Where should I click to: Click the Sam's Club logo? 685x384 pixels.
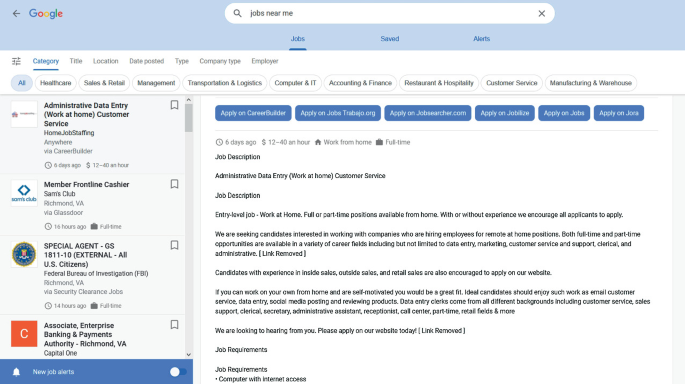pyautogui.click(x=24, y=193)
